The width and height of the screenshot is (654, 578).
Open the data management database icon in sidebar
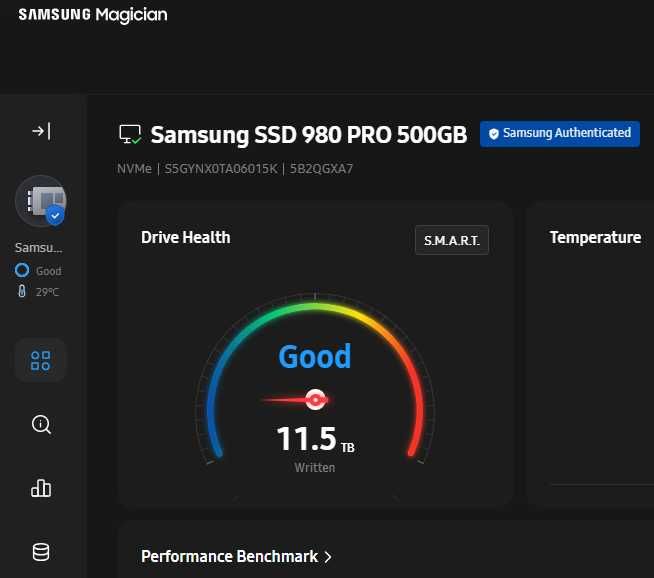click(41, 552)
